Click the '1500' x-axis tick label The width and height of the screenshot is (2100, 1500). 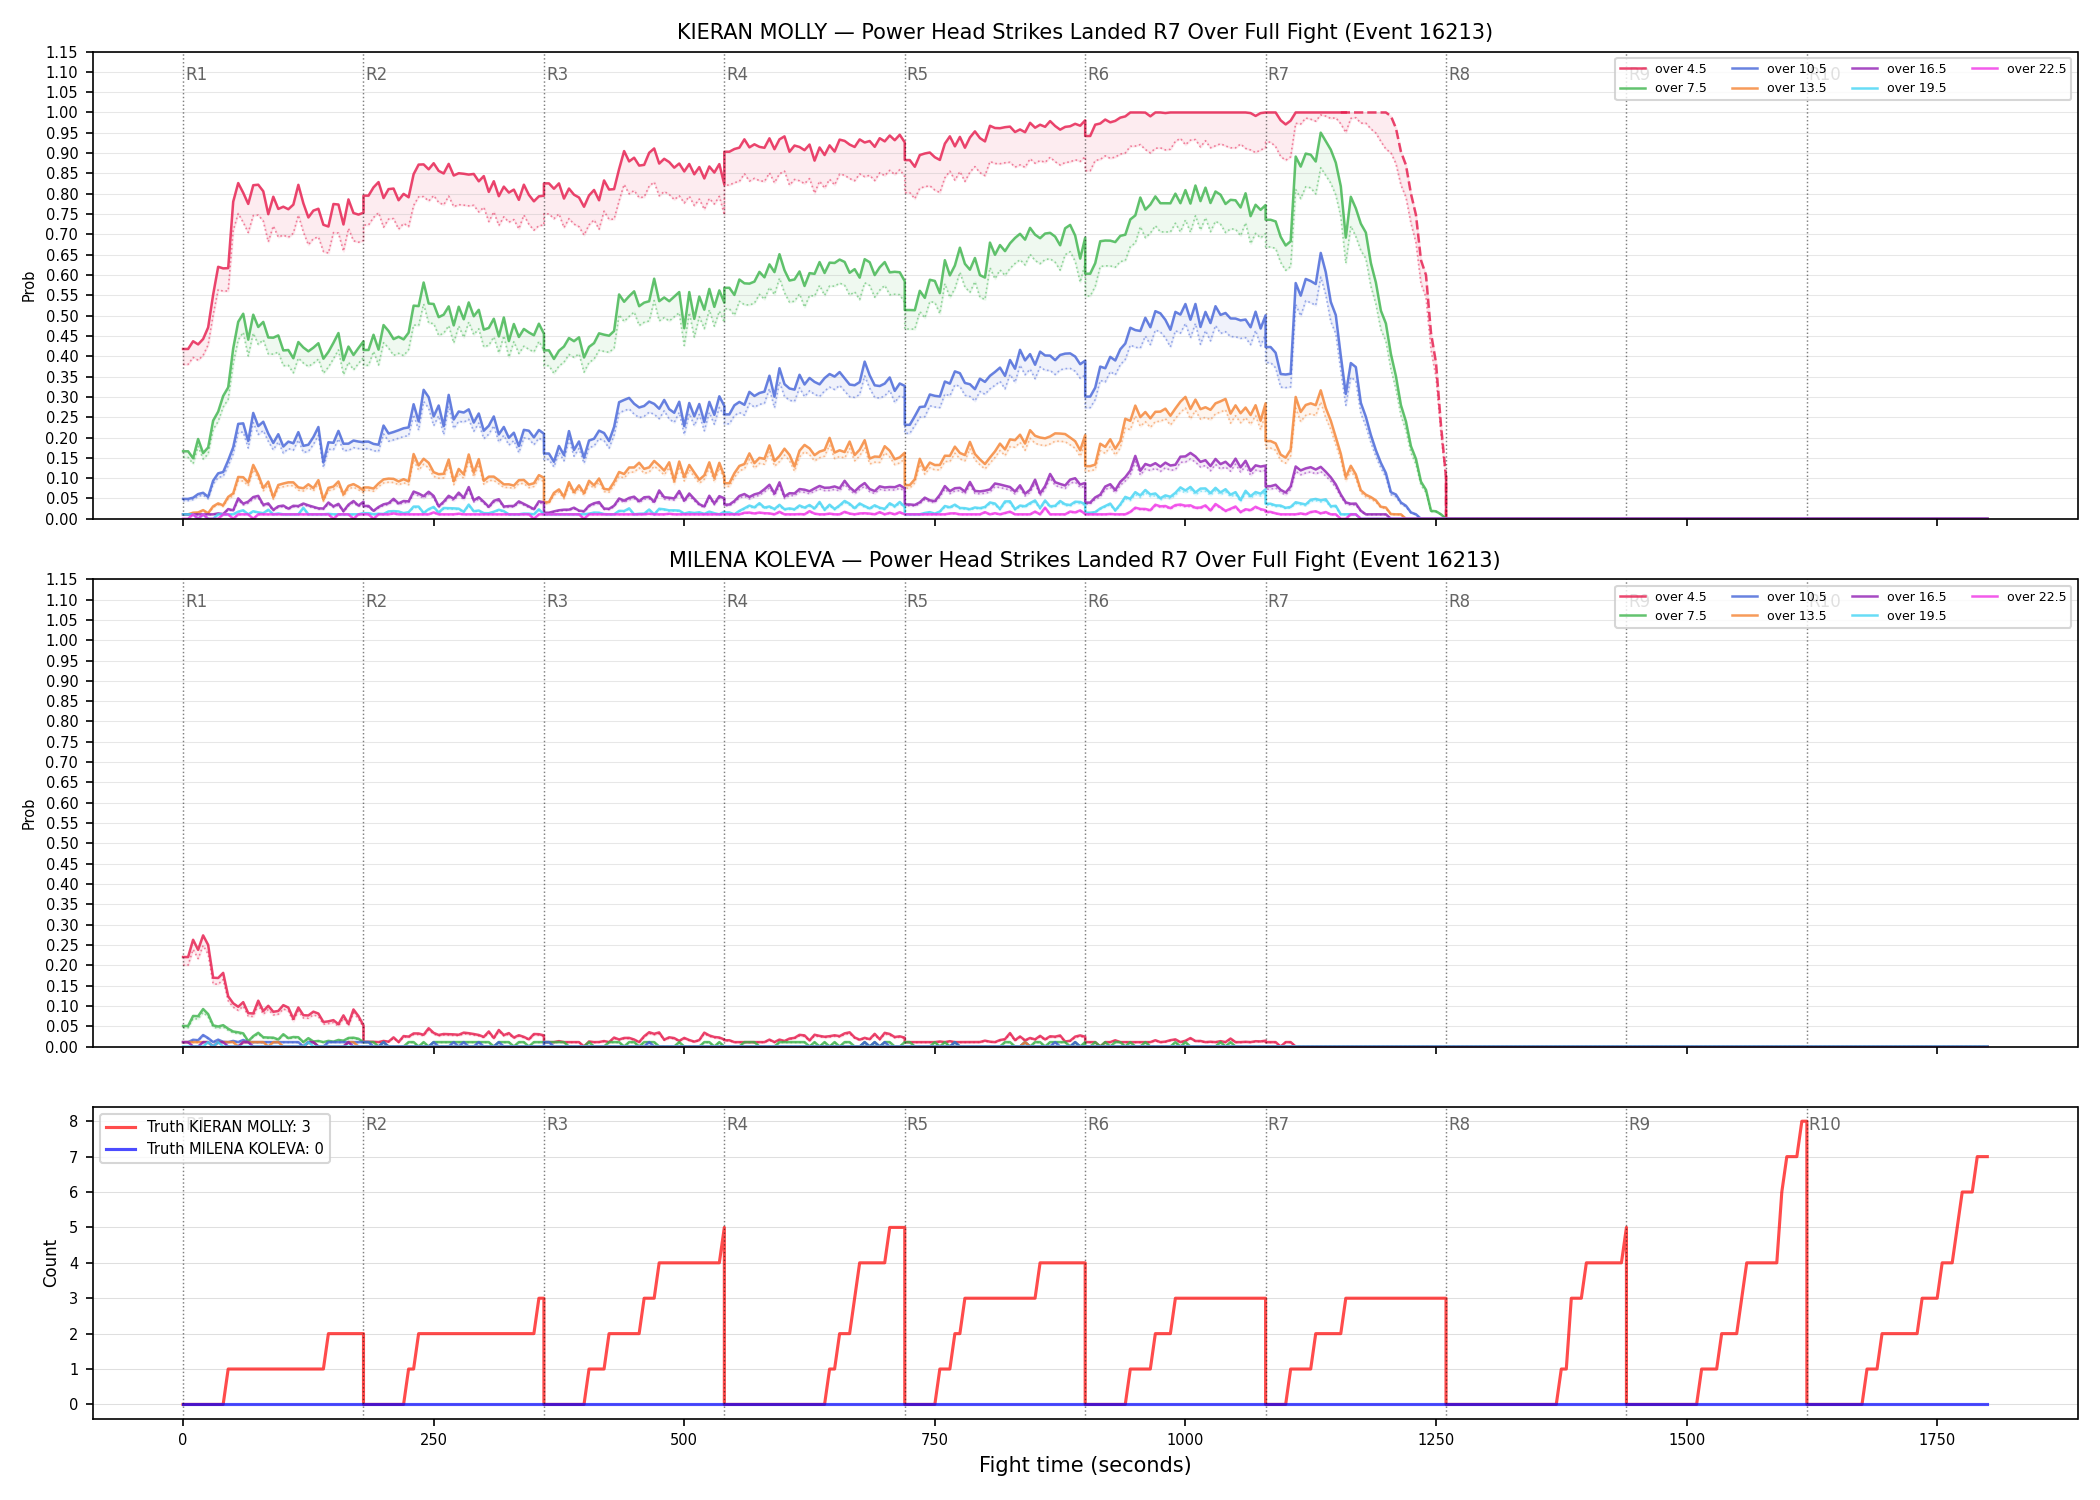tap(1687, 1440)
